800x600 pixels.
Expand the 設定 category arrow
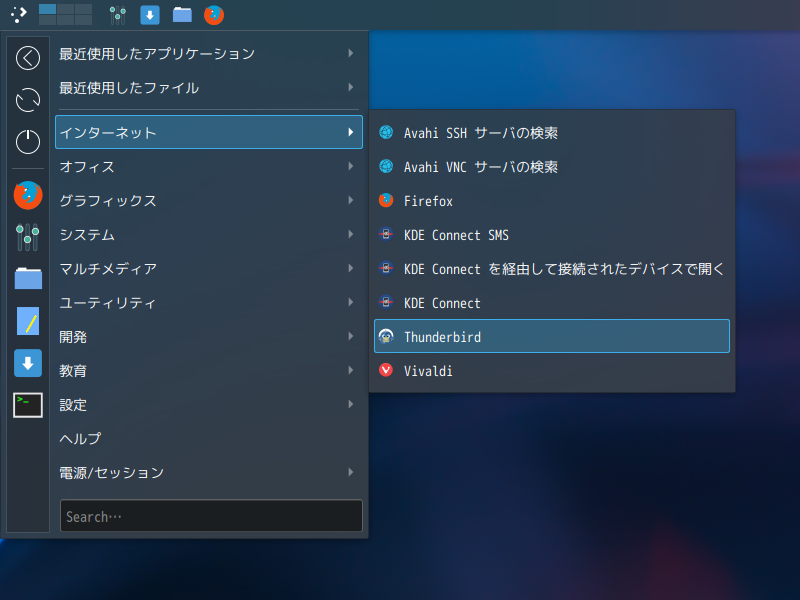[x=351, y=404]
